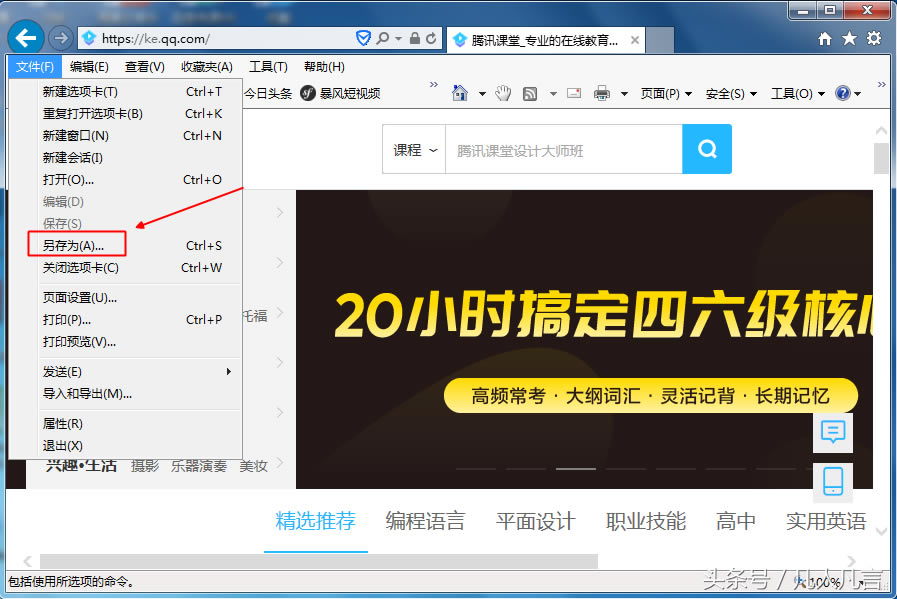897x599 pixels.
Task: Select the third carousel dot indicator
Action: [575, 467]
